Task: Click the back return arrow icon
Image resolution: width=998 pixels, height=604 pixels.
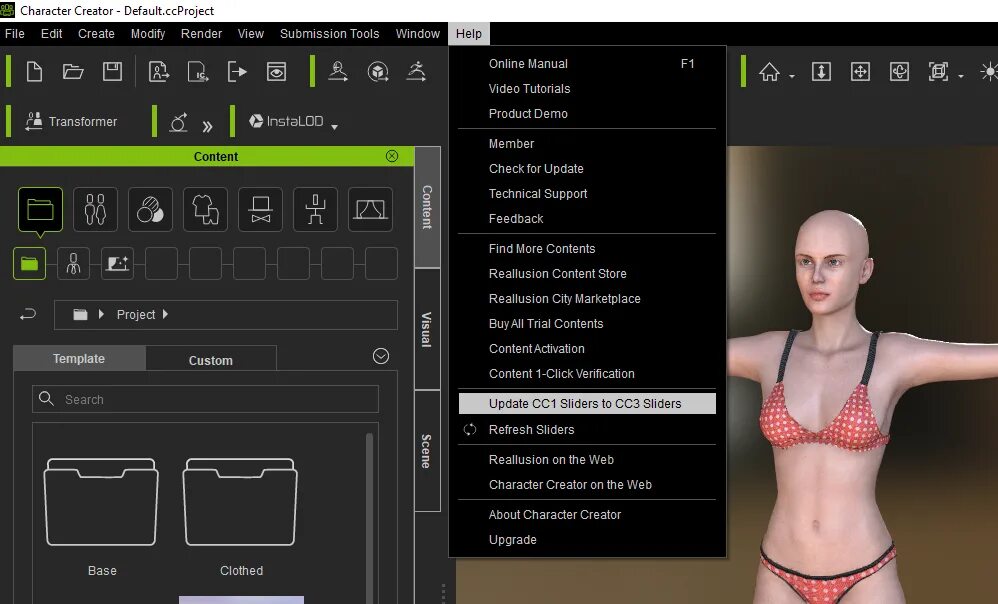Action: 28,314
